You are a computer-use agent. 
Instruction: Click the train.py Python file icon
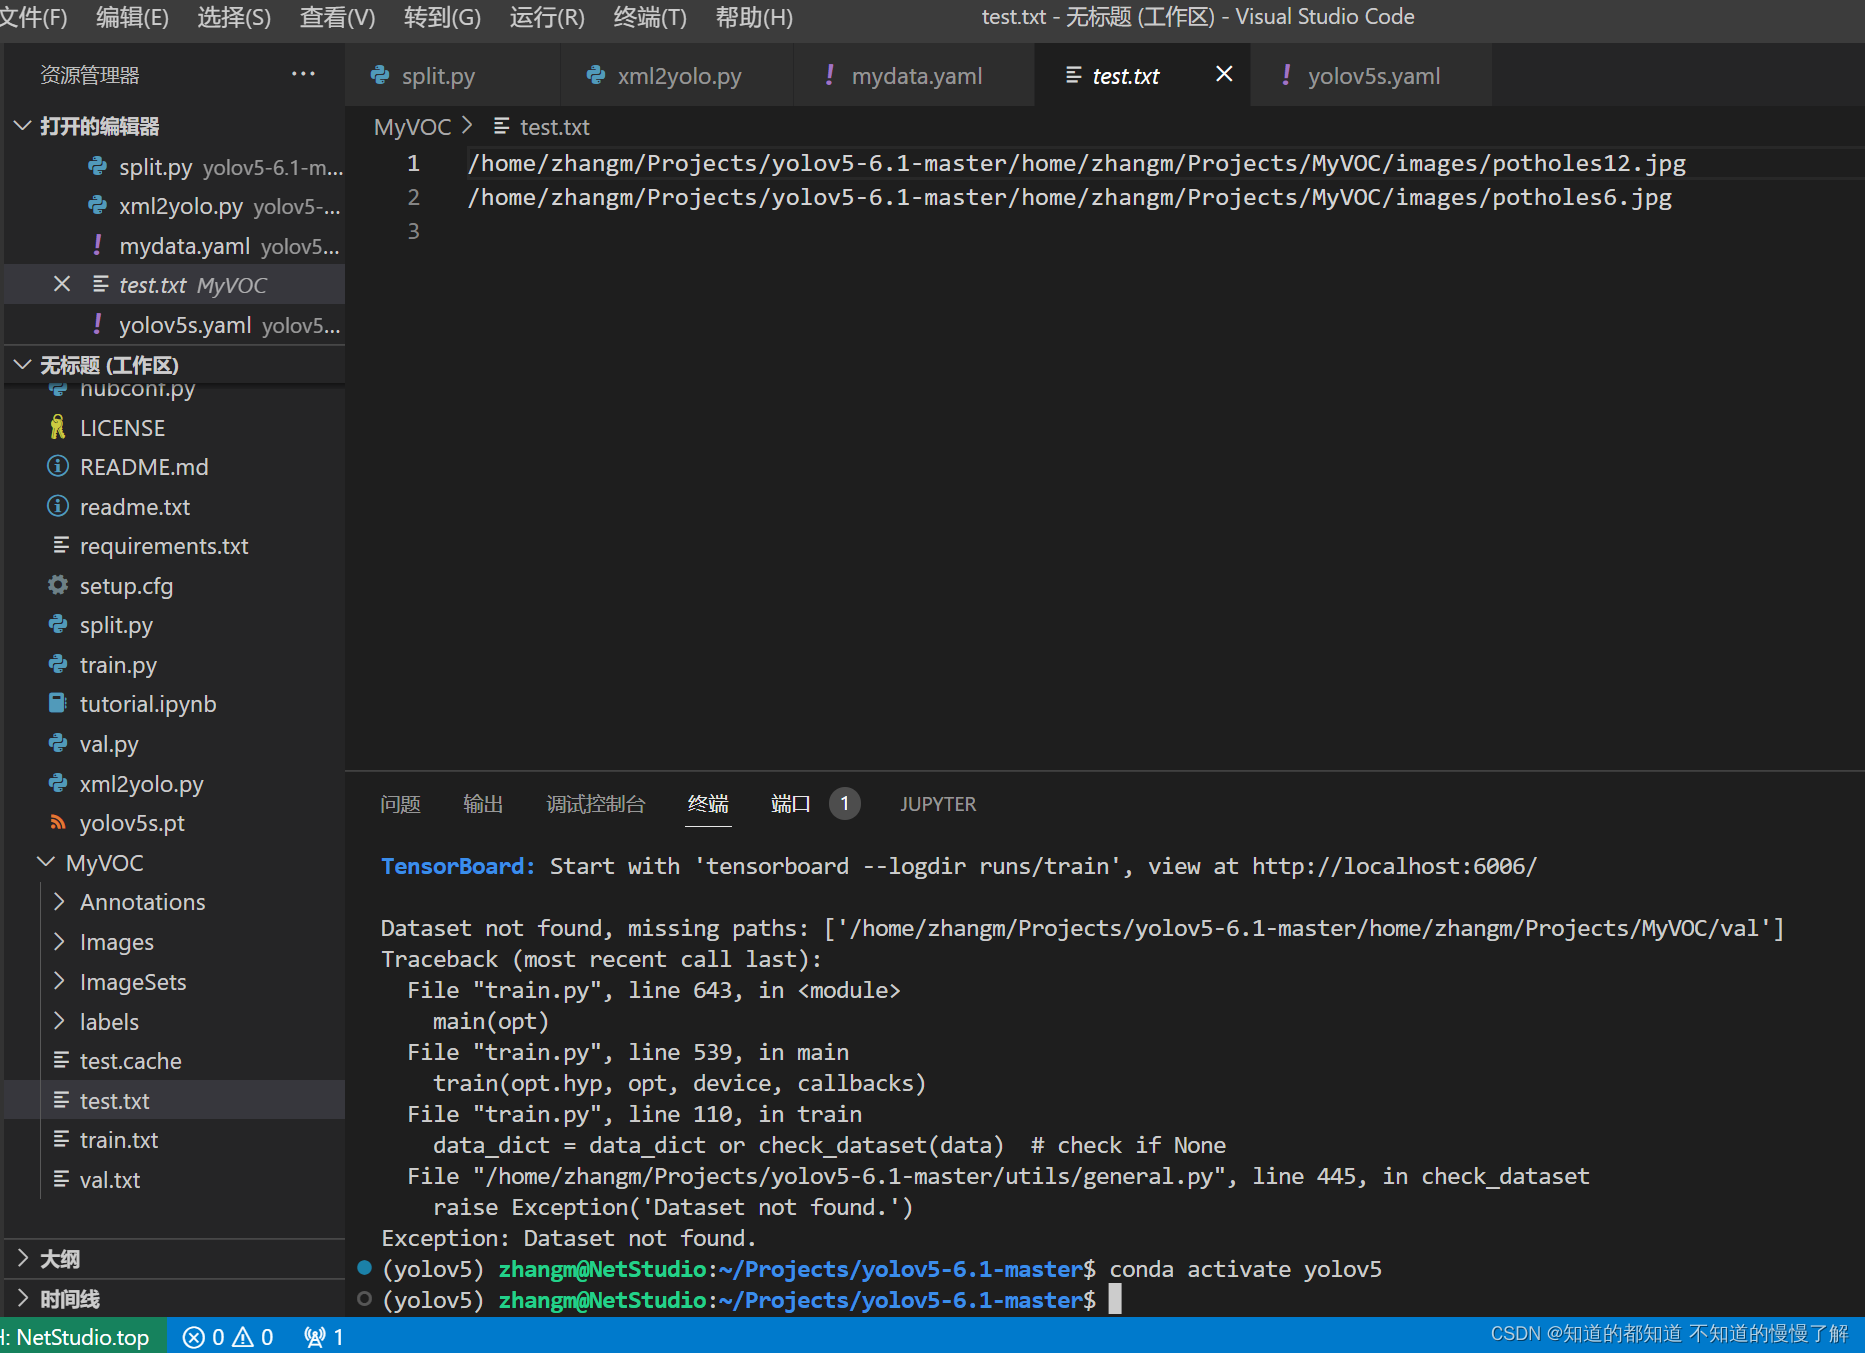click(58, 664)
